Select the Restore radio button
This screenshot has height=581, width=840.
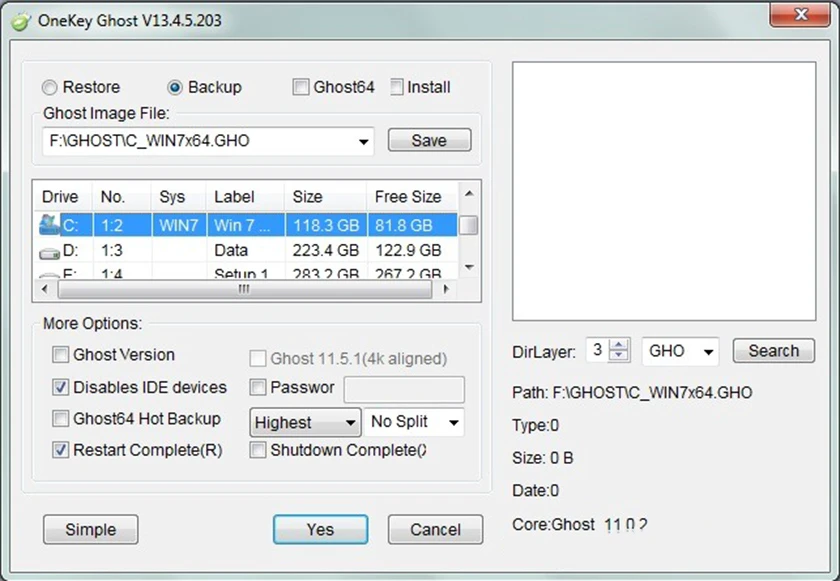coord(48,87)
